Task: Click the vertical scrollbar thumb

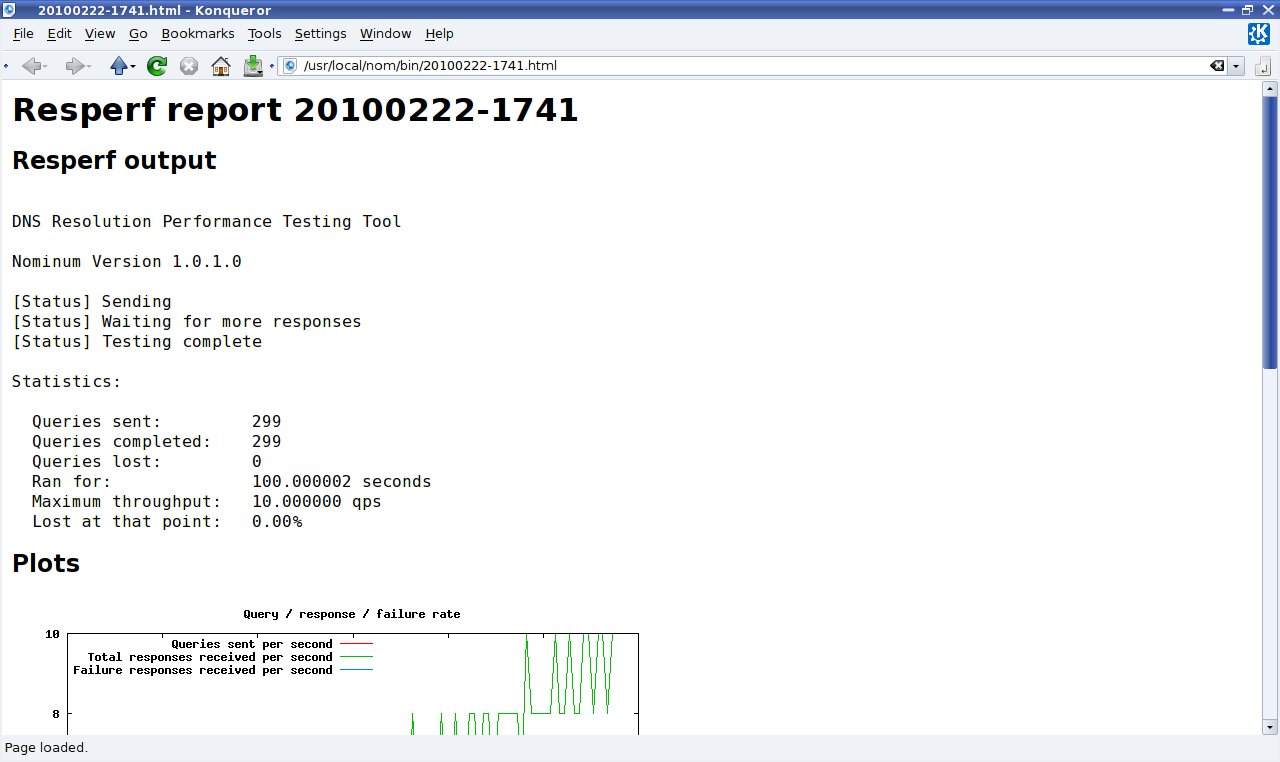Action: click(x=1270, y=232)
